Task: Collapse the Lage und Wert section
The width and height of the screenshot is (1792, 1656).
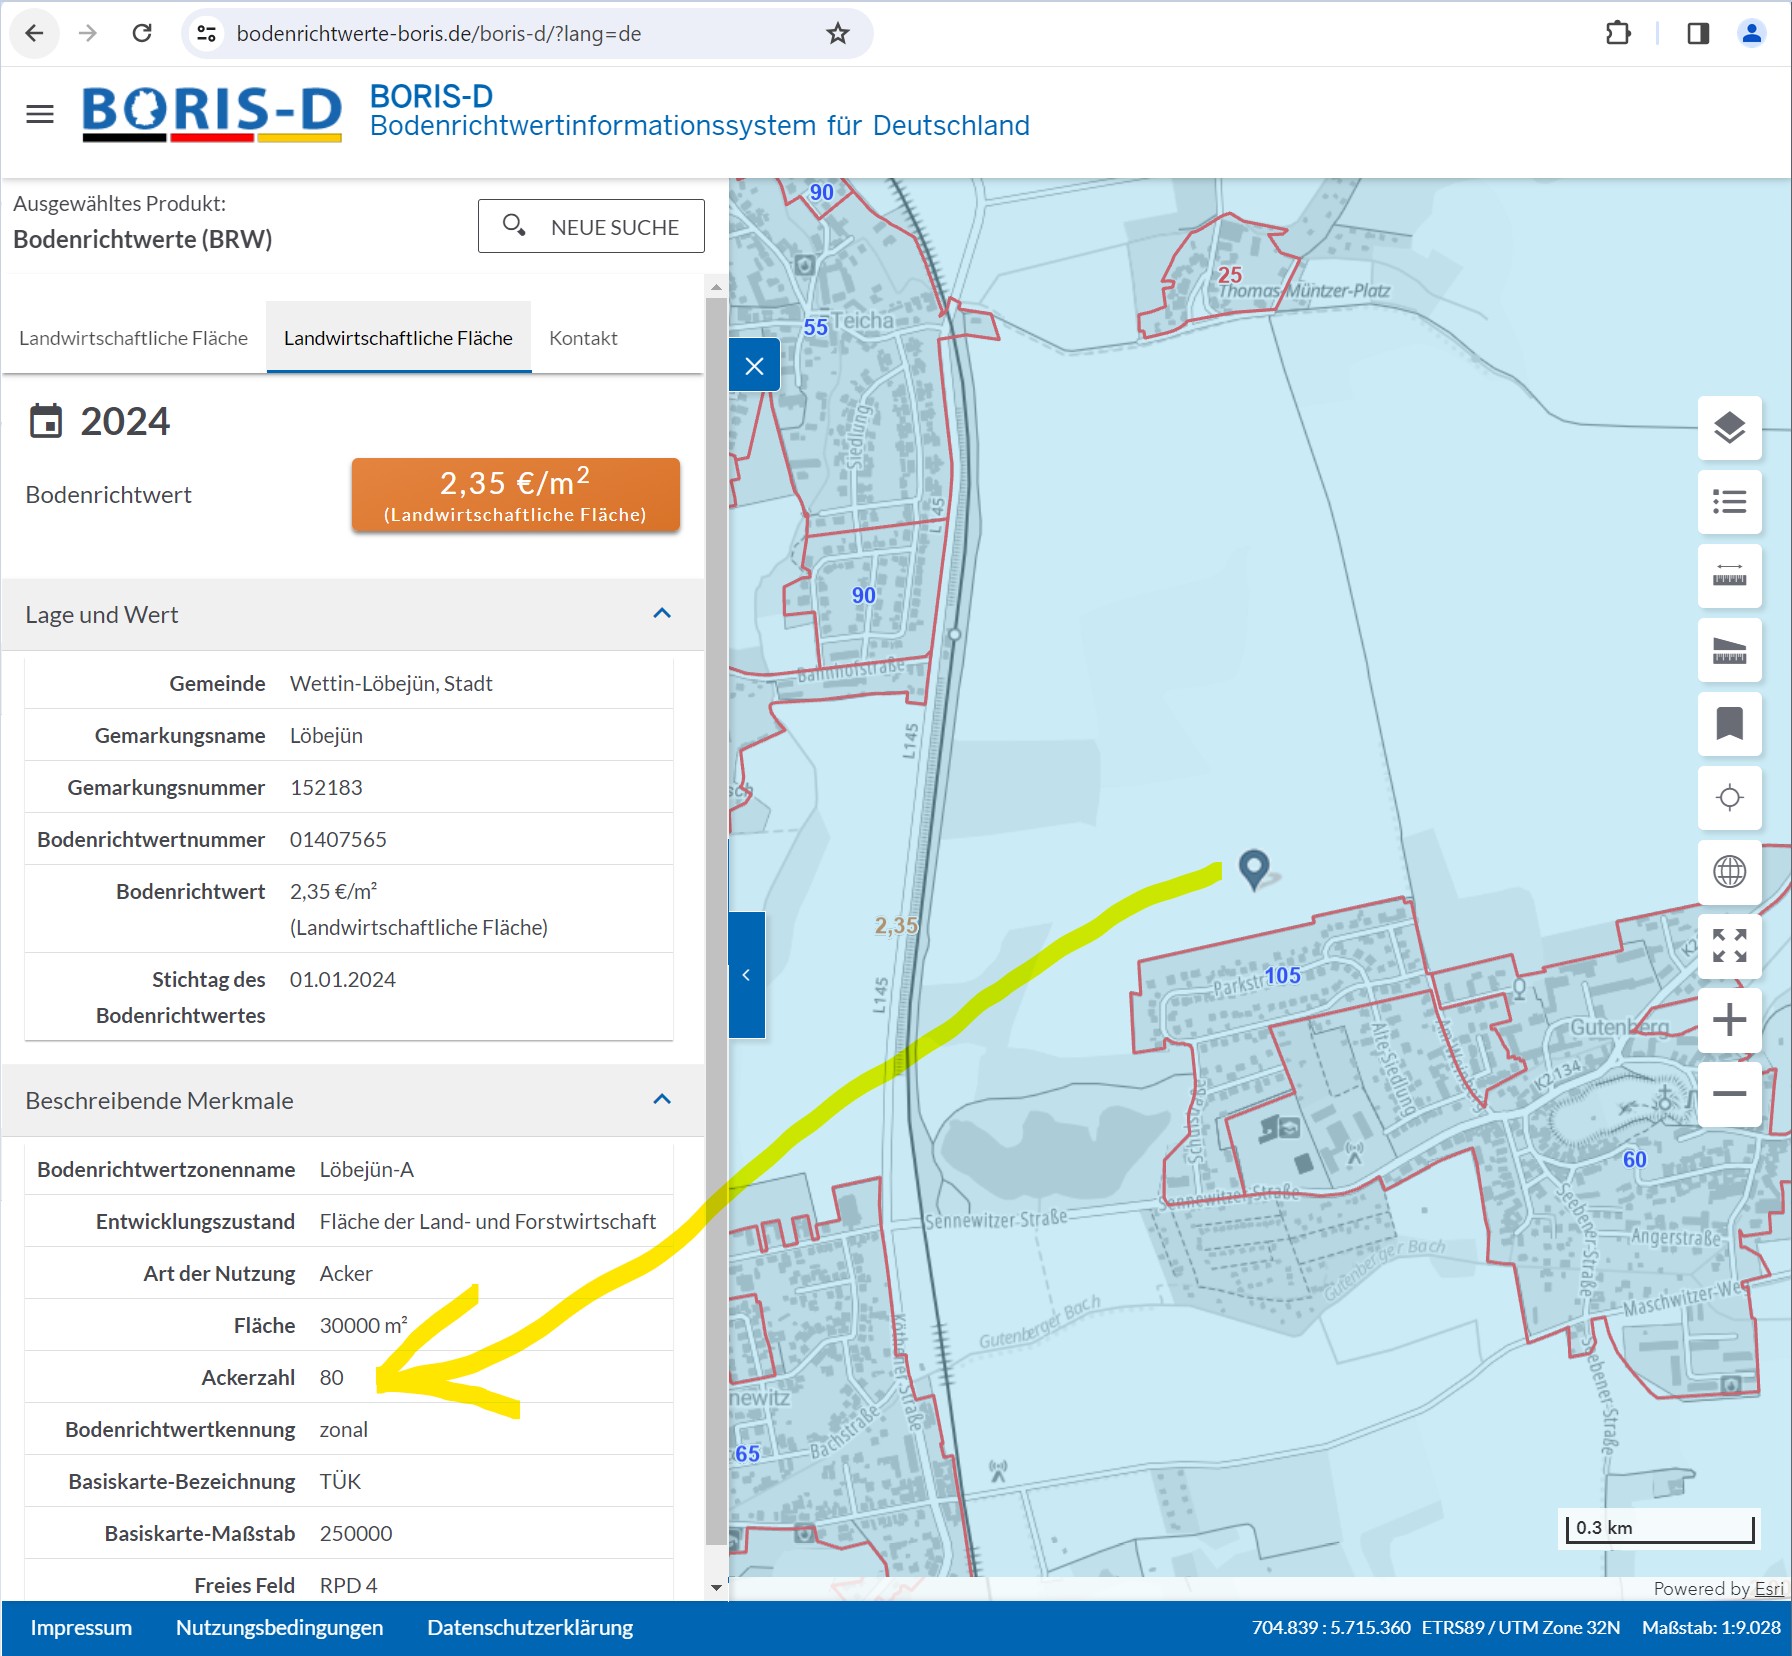Action: tap(662, 614)
